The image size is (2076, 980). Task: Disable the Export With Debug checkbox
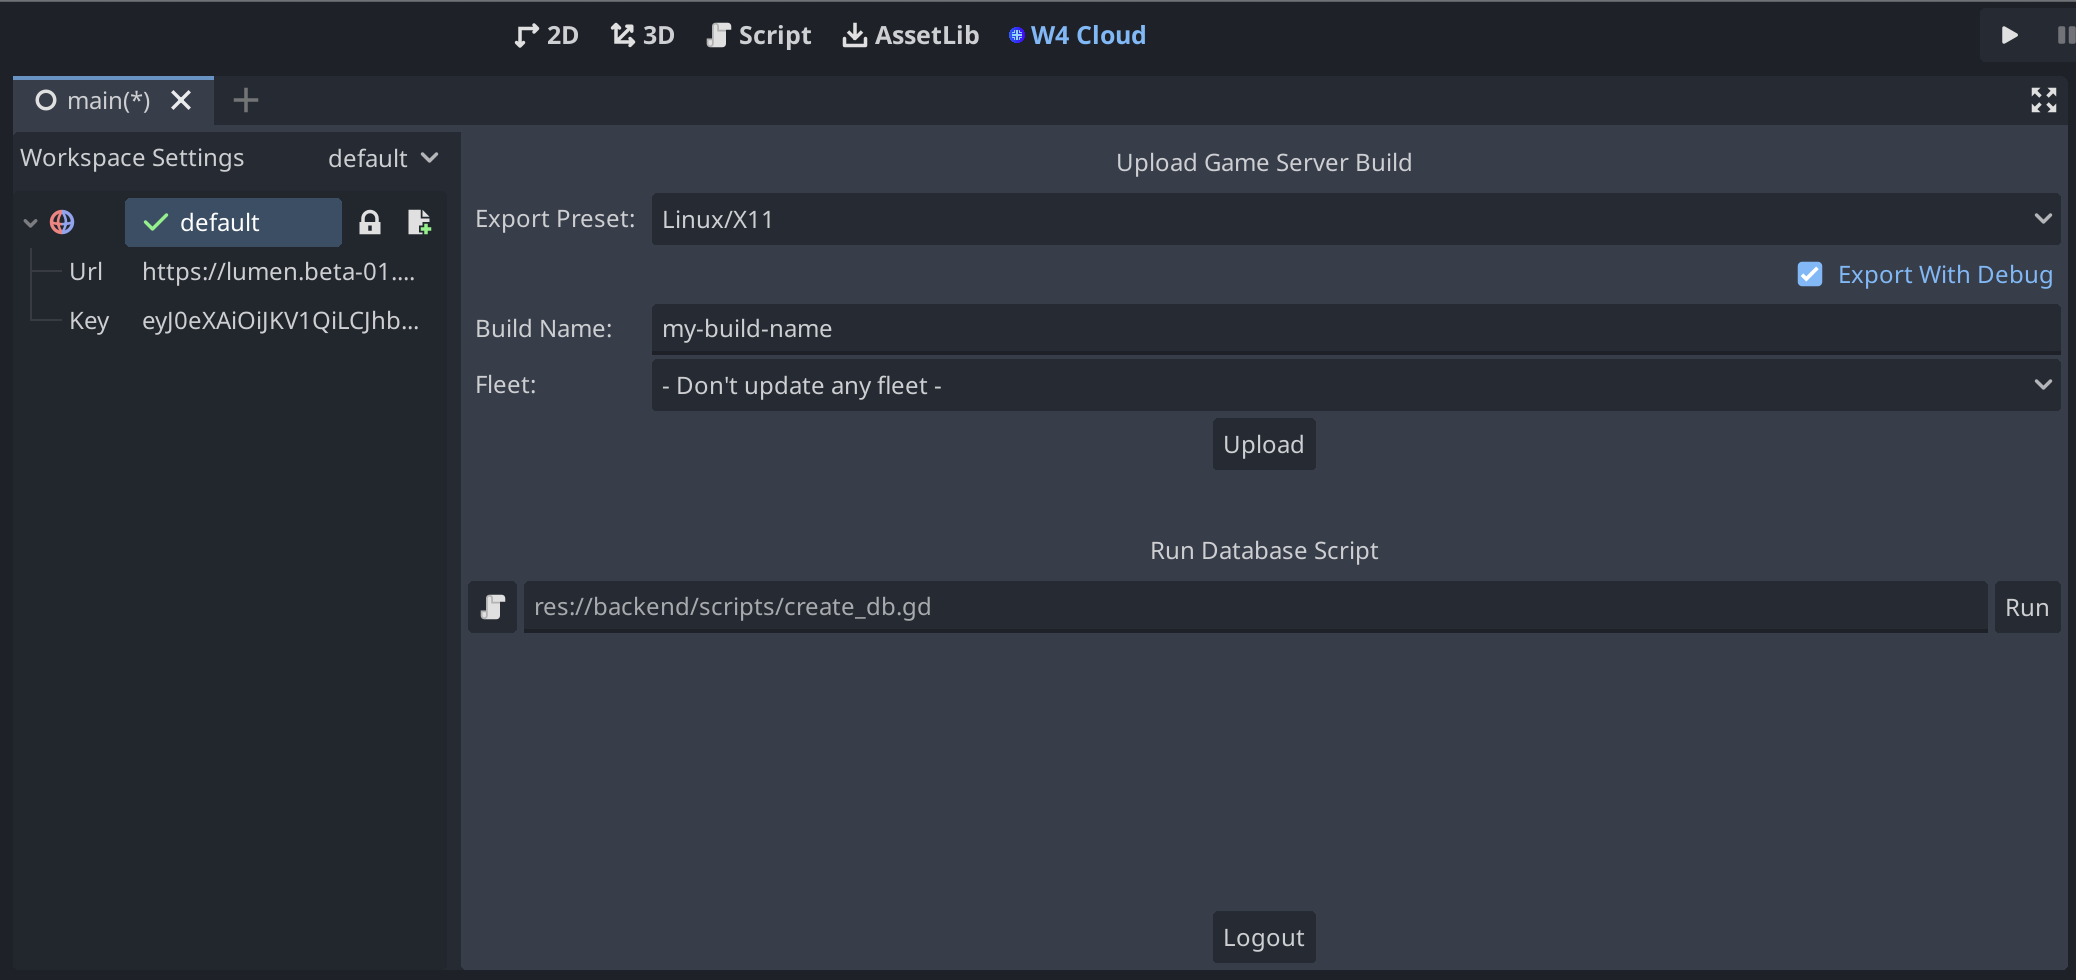click(1810, 274)
